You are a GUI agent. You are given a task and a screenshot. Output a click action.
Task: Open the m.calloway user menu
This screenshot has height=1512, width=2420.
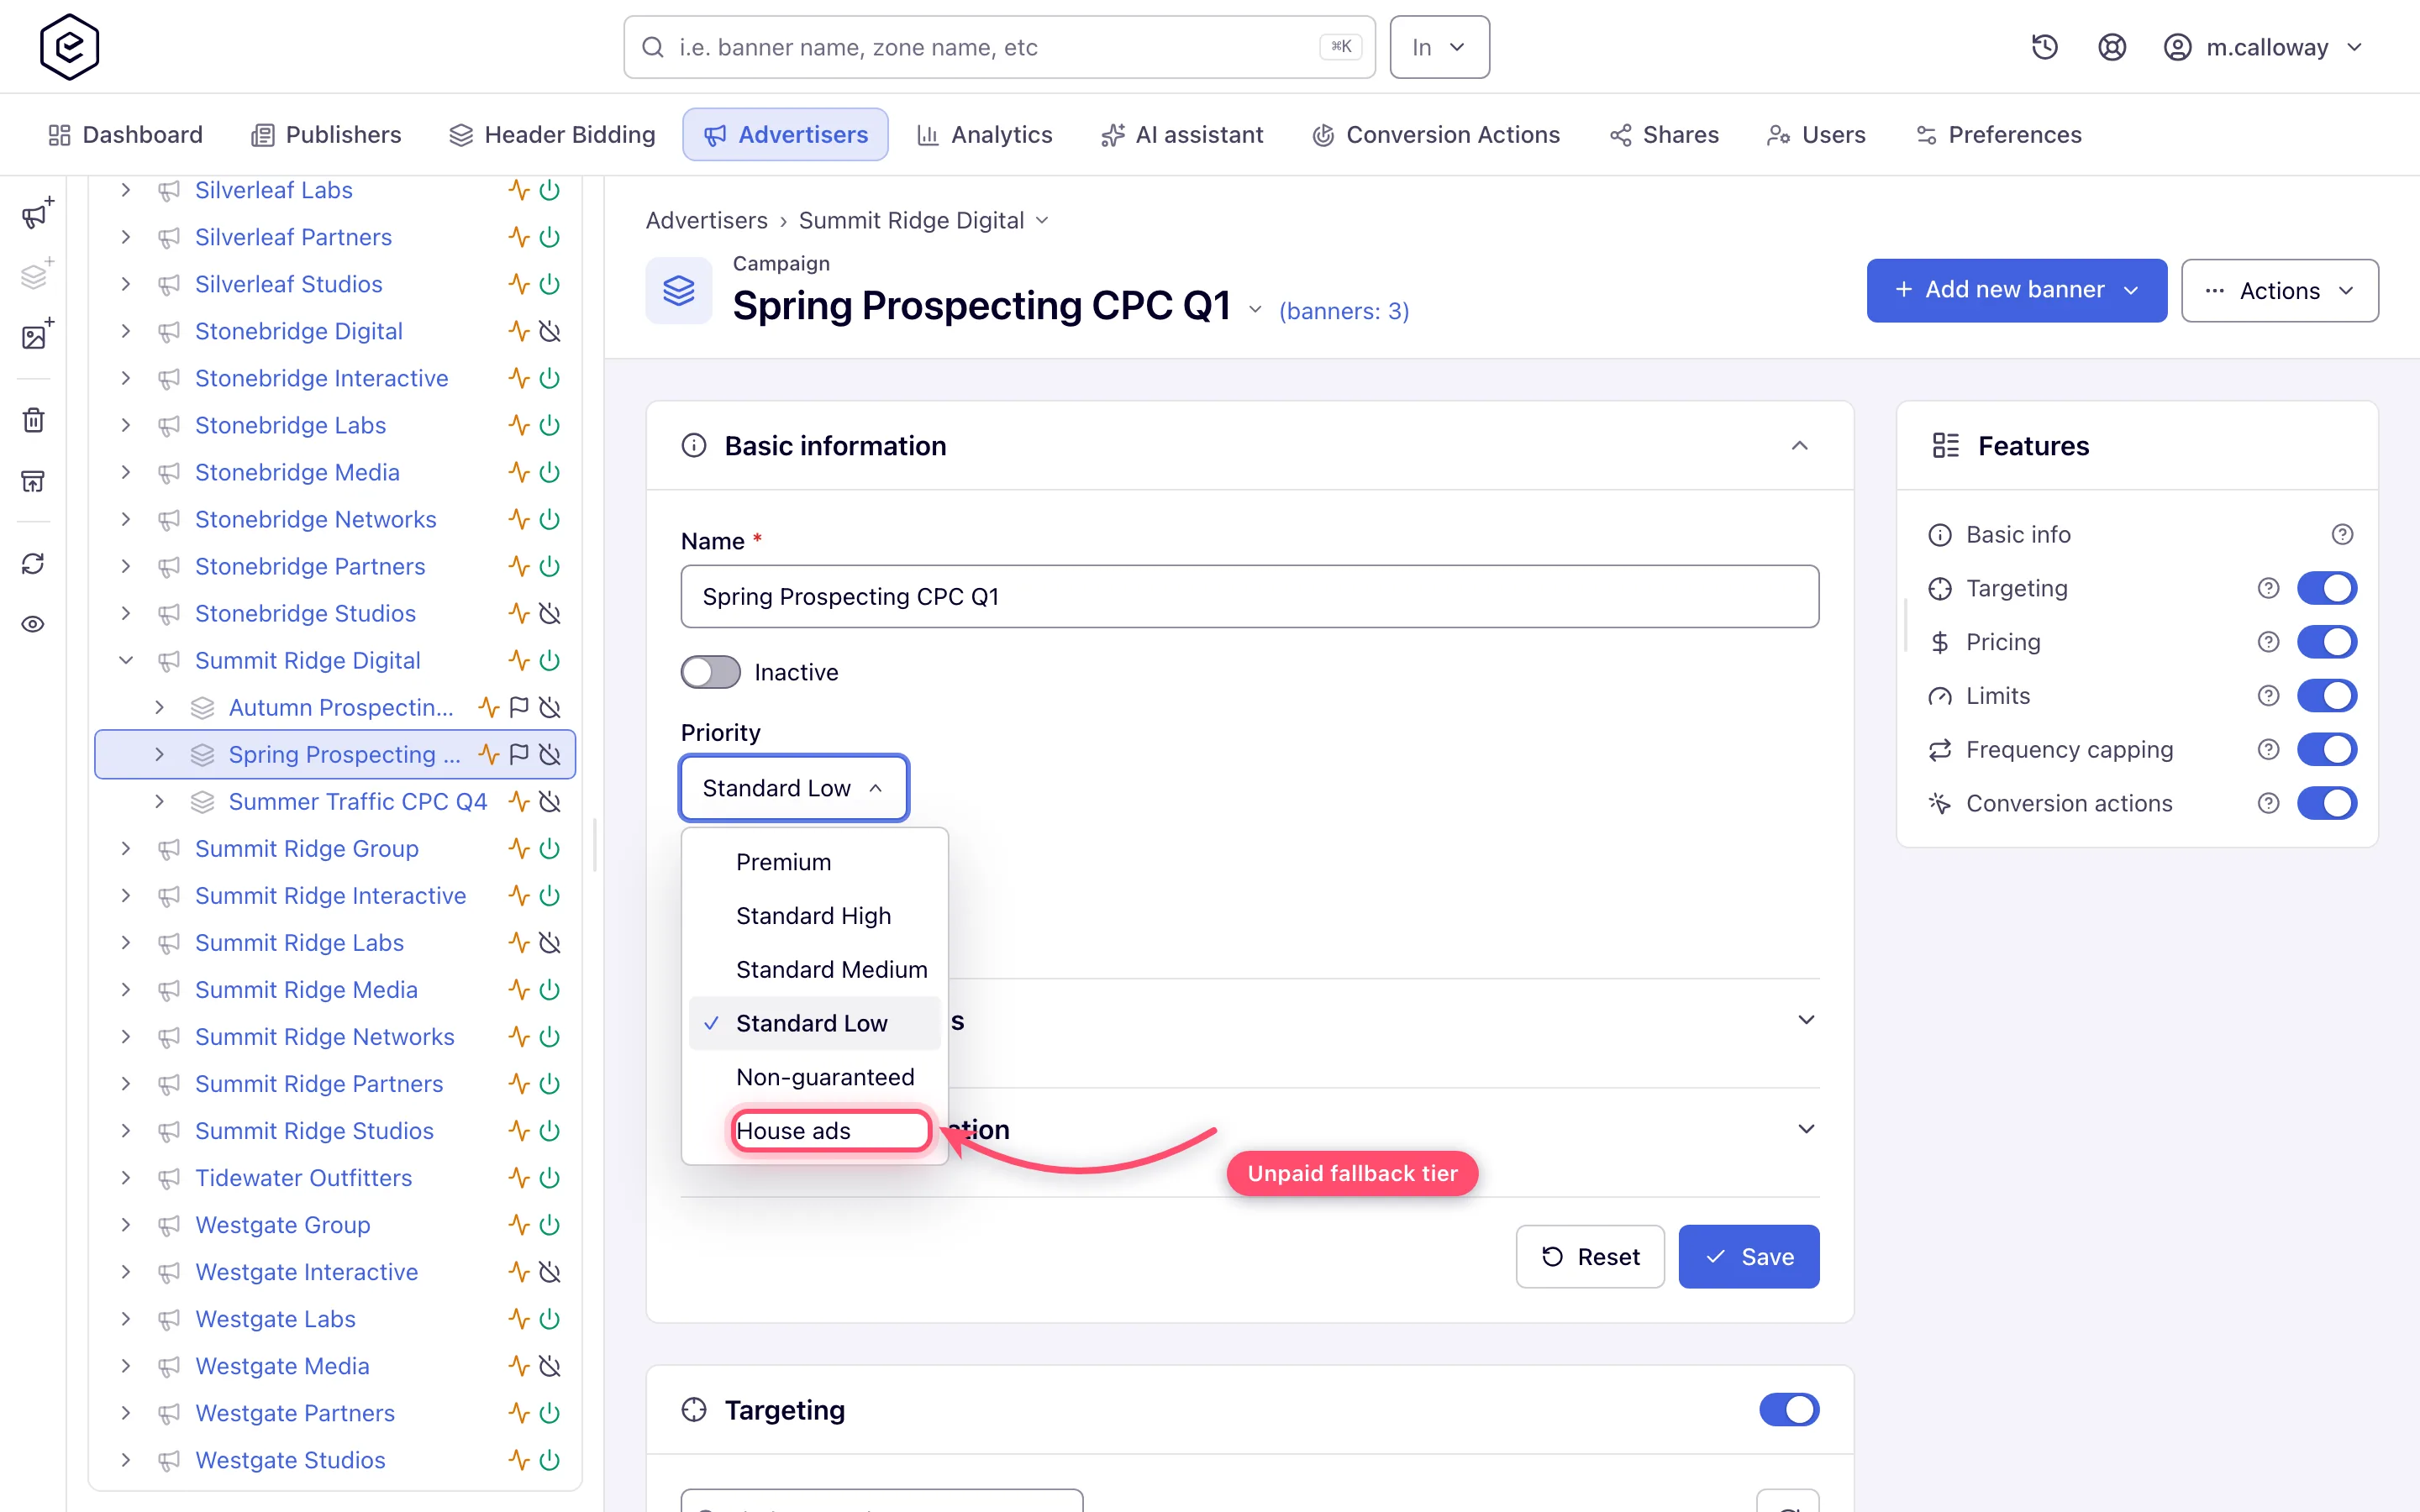click(x=2263, y=47)
